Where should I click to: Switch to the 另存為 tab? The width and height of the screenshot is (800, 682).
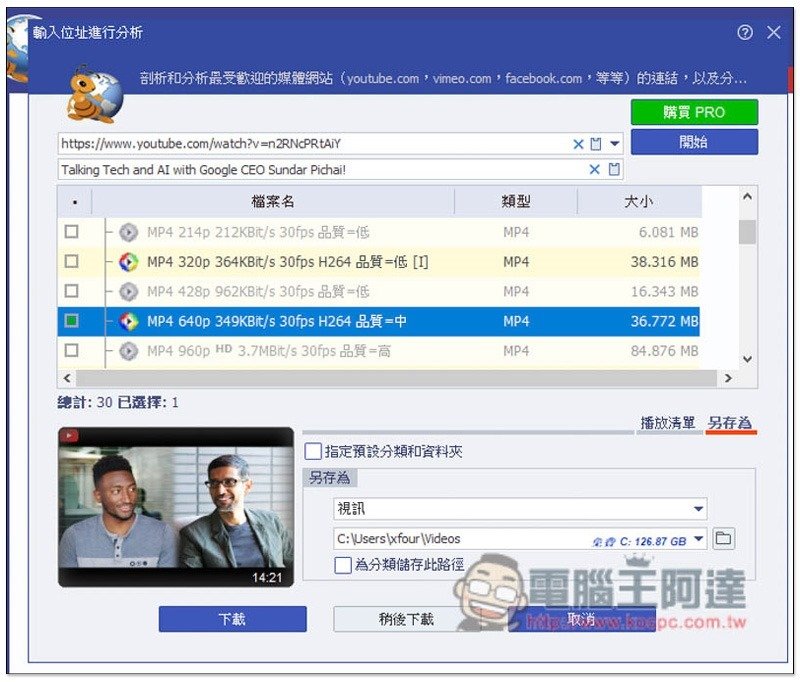730,422
